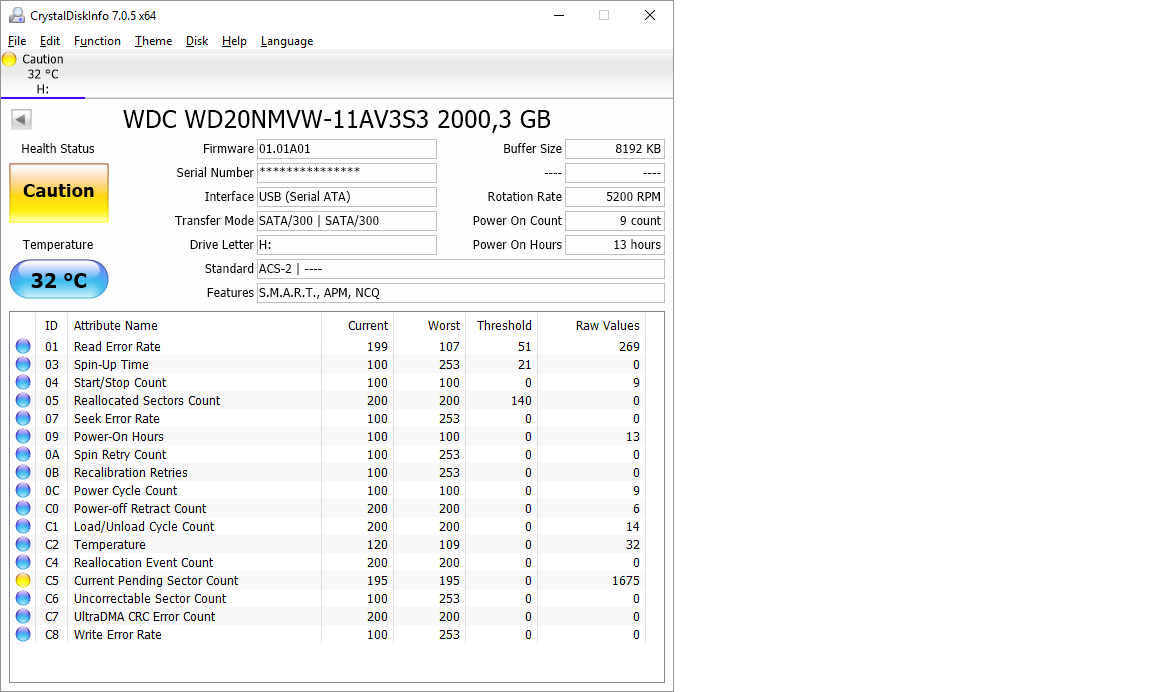The width and height of the screenshot is (1152, 692).
Task: Click the blue status icon for Power Cycle Count
Action: pos(24,490)
